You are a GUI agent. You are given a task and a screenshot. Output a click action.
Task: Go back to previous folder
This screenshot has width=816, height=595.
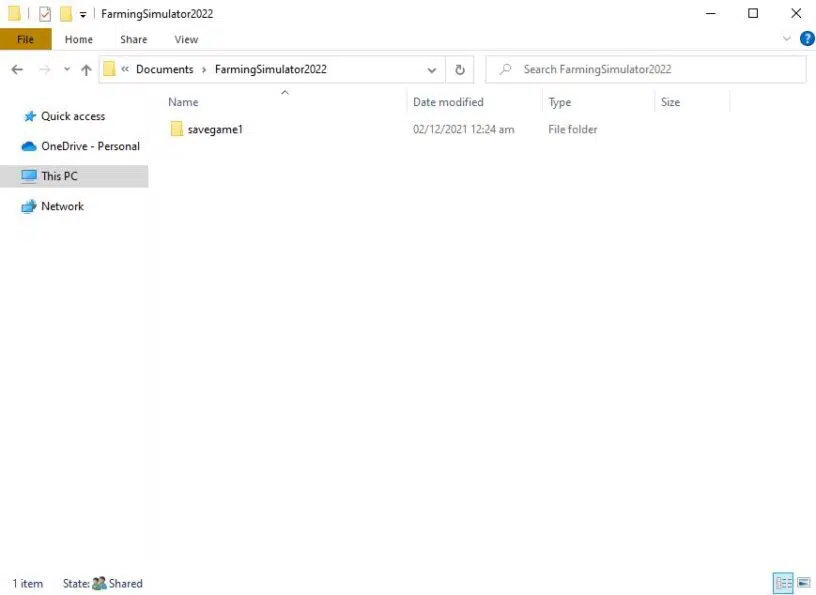(x=17, y=69)
